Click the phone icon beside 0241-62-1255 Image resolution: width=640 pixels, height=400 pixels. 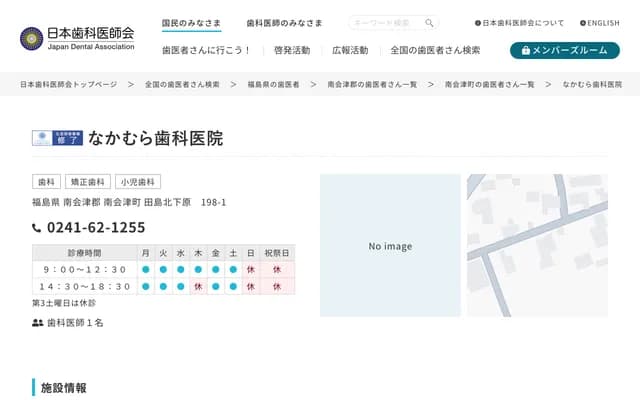pos(38,228)
